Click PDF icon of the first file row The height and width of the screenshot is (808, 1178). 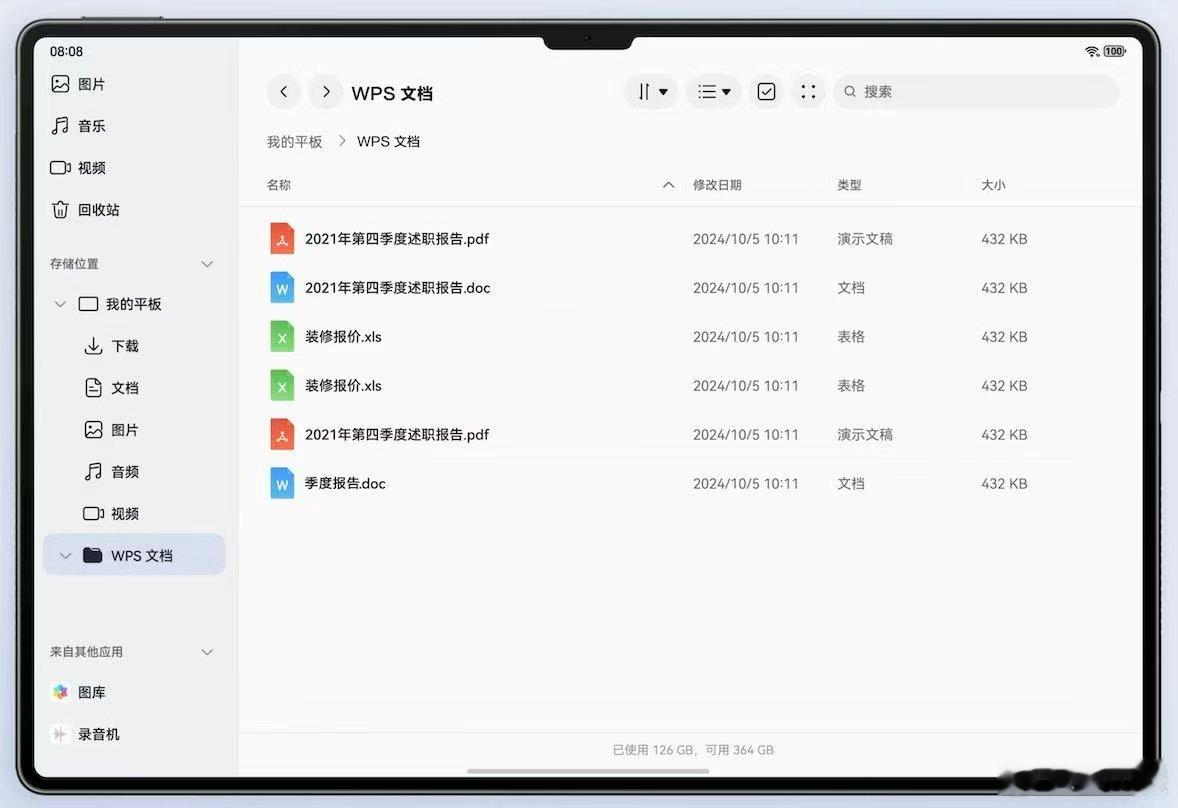point(282,239)
